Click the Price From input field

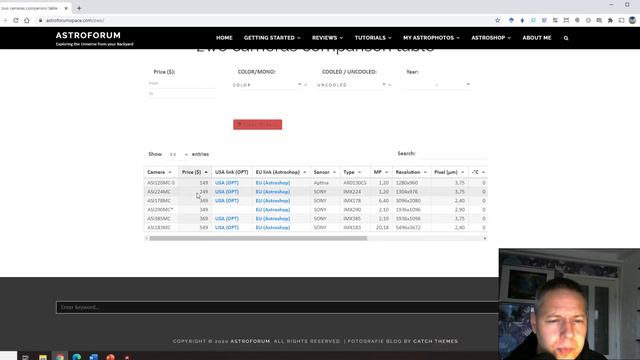click(x=182, y=83)
